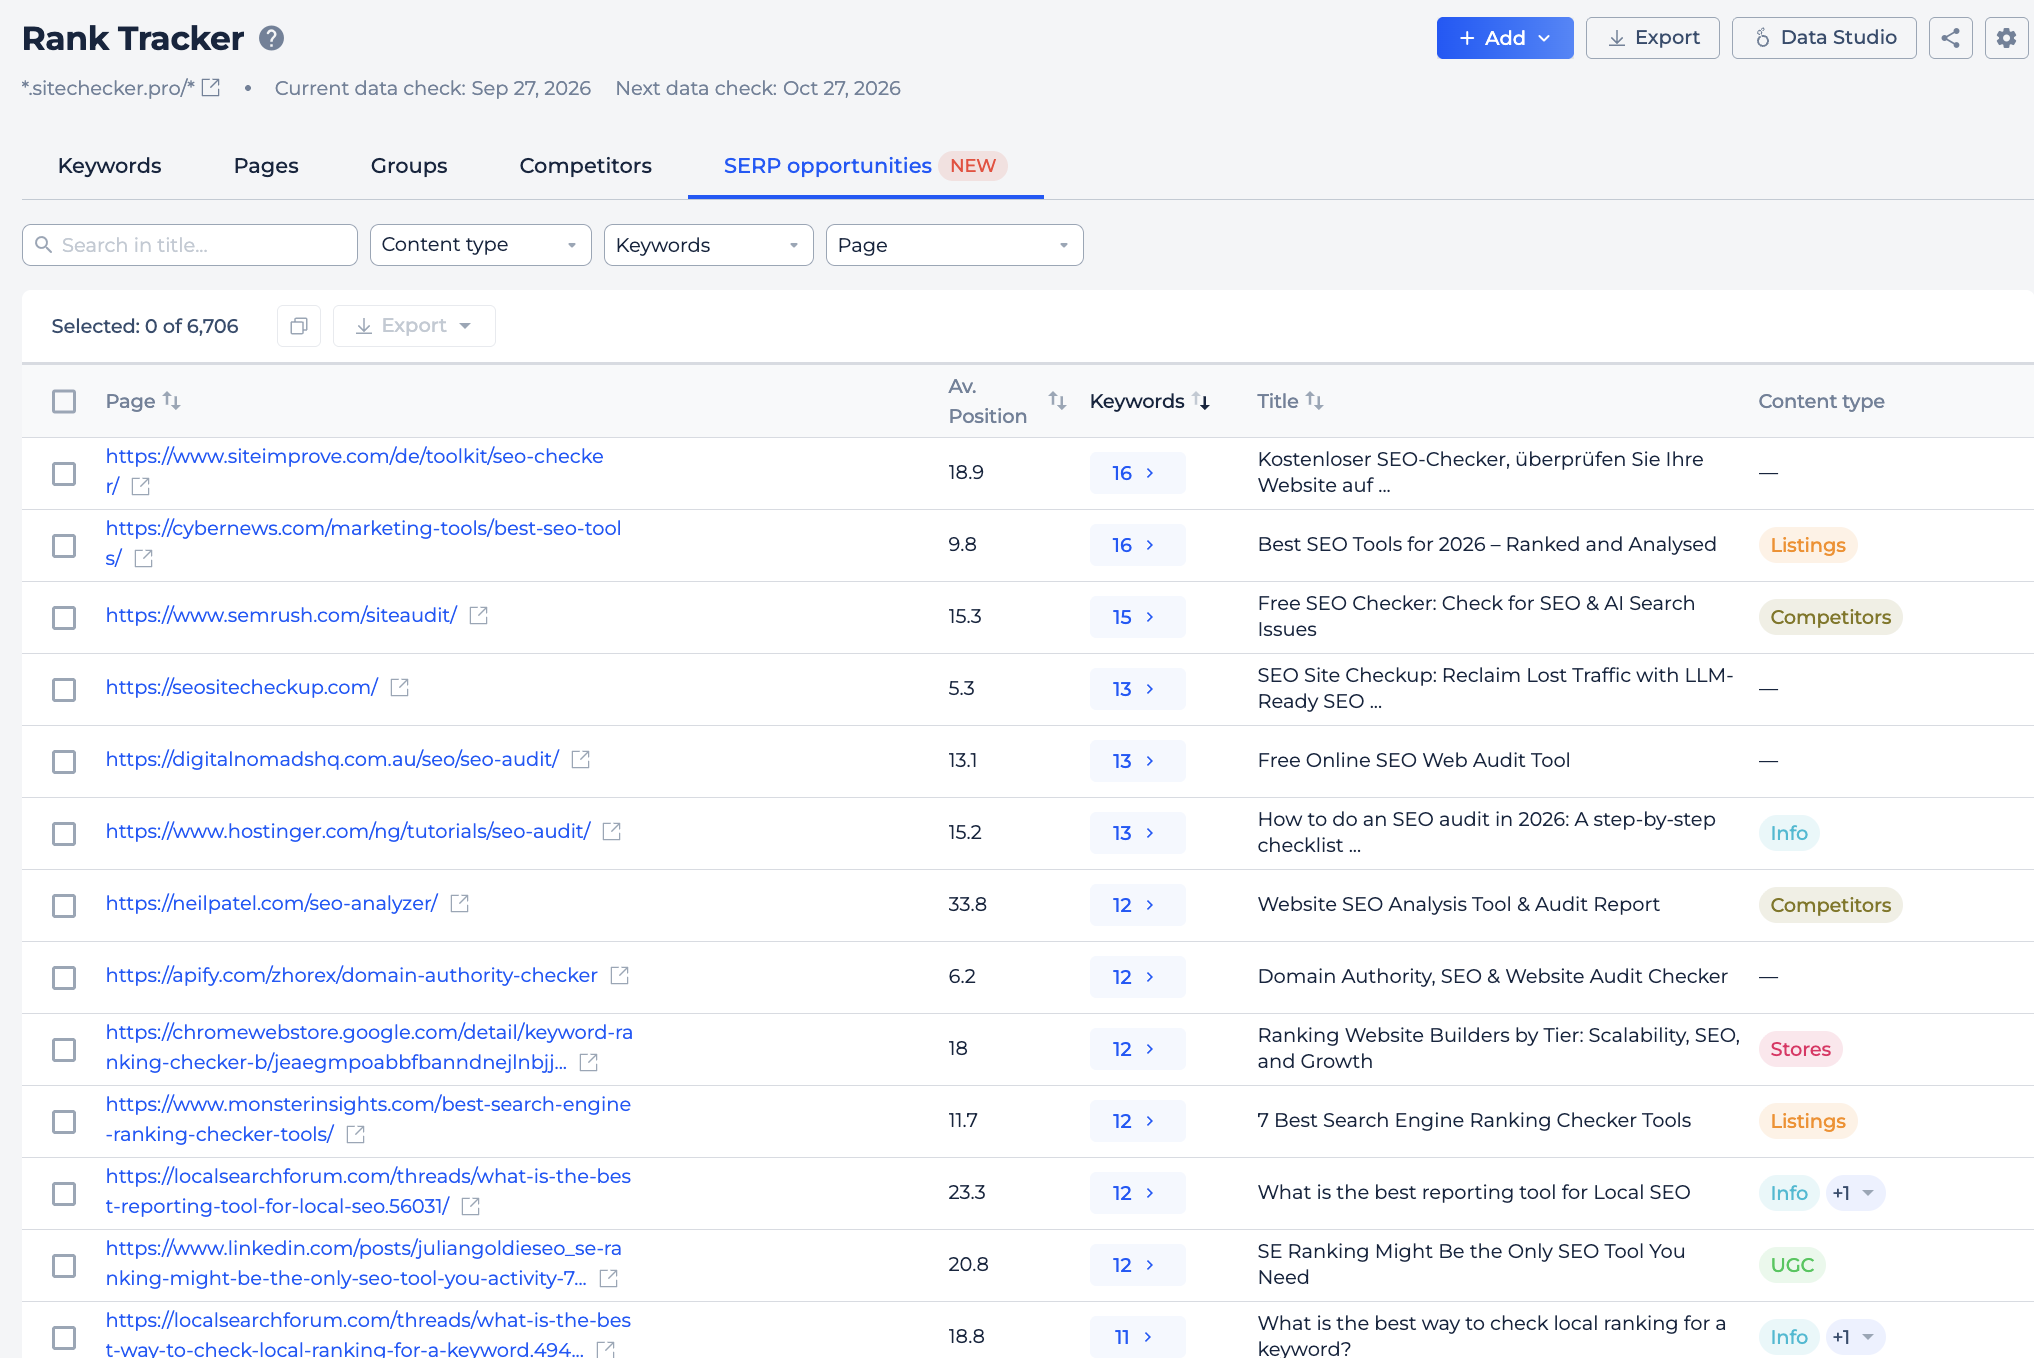Switch to the Groups tab
The height and width of the screenshot is (1358, 2034).
point(409,166)
